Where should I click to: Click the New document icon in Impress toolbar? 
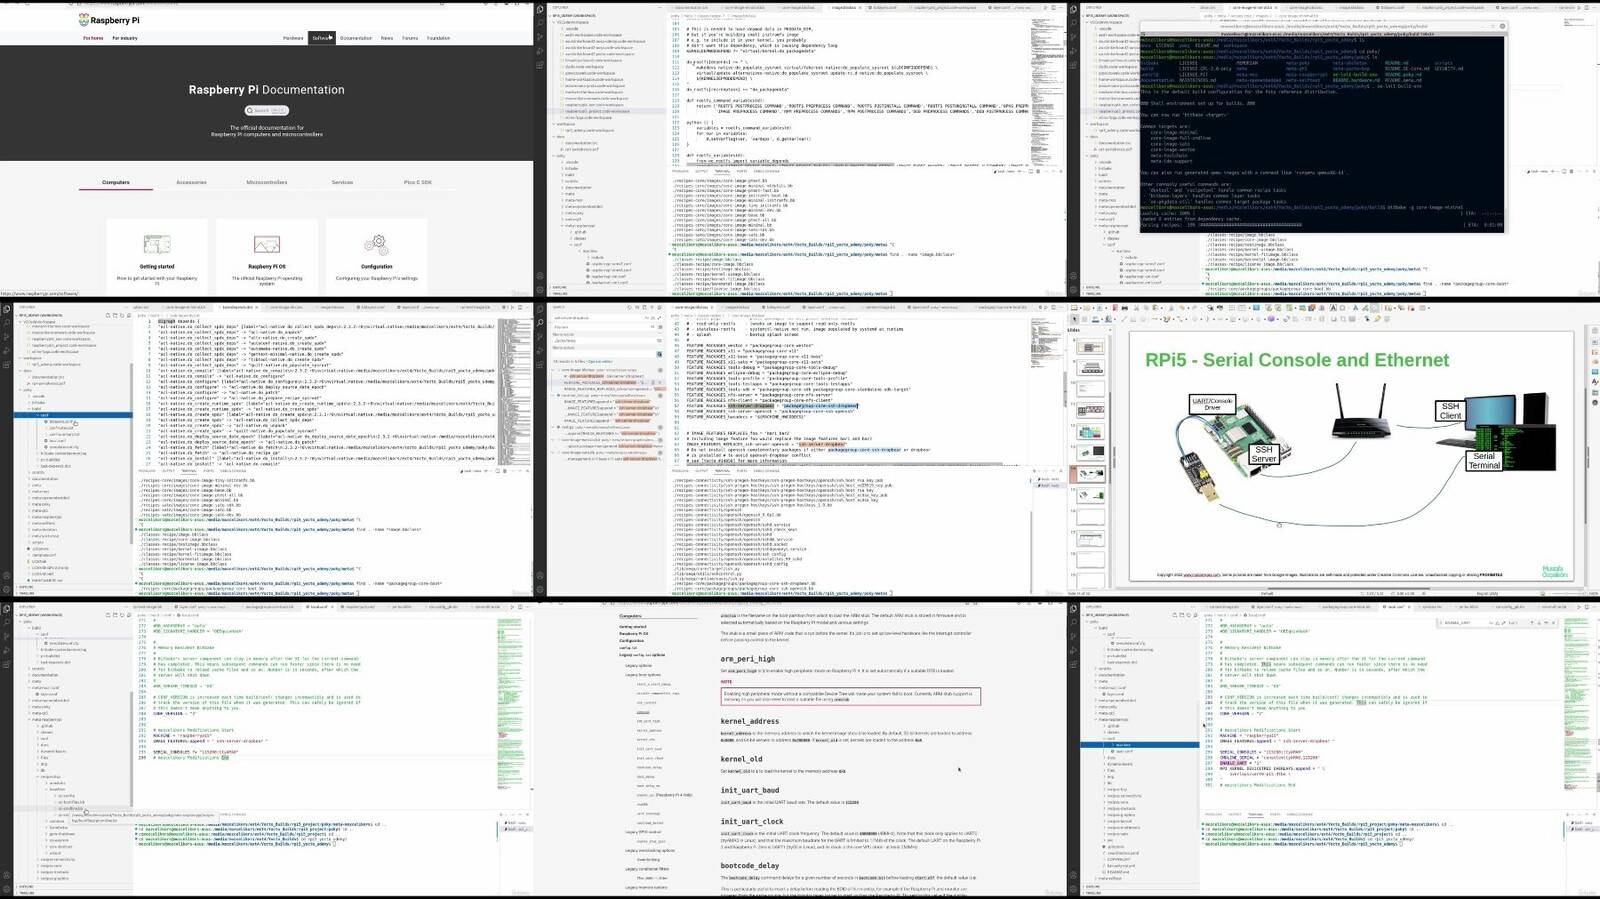click(1073, 307)
